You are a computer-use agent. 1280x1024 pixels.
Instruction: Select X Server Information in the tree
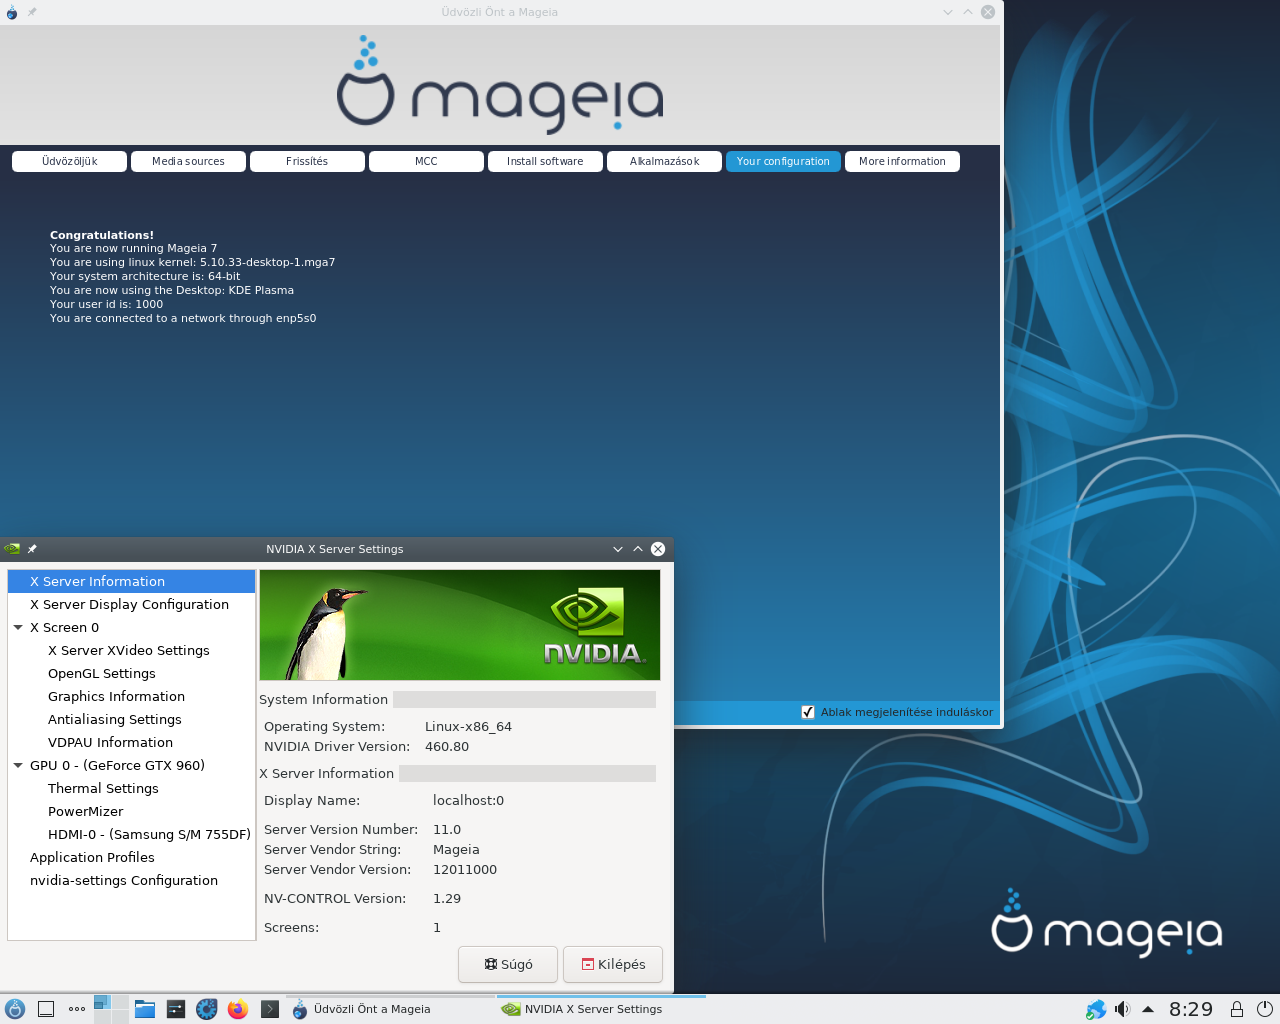click(x=131, y=581)
